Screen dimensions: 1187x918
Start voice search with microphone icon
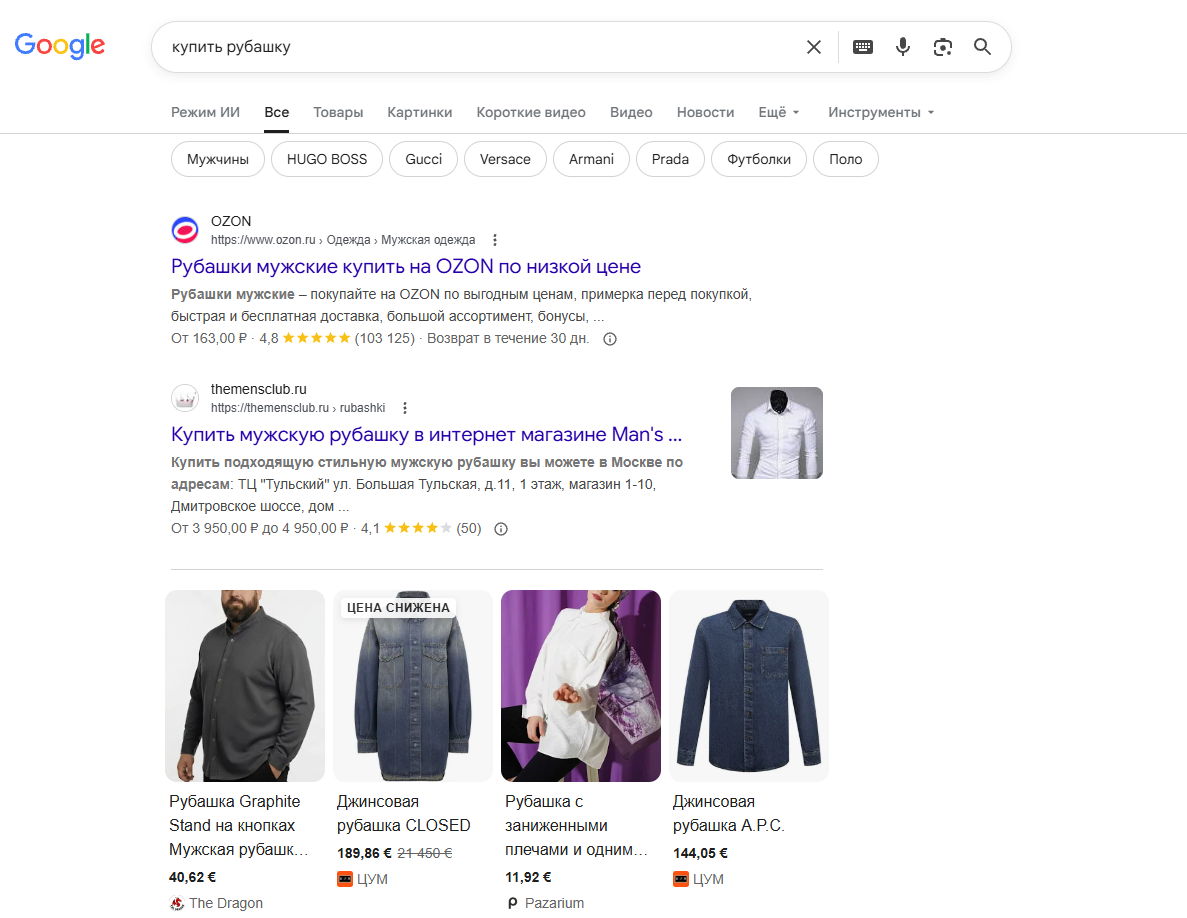(902, 47)
